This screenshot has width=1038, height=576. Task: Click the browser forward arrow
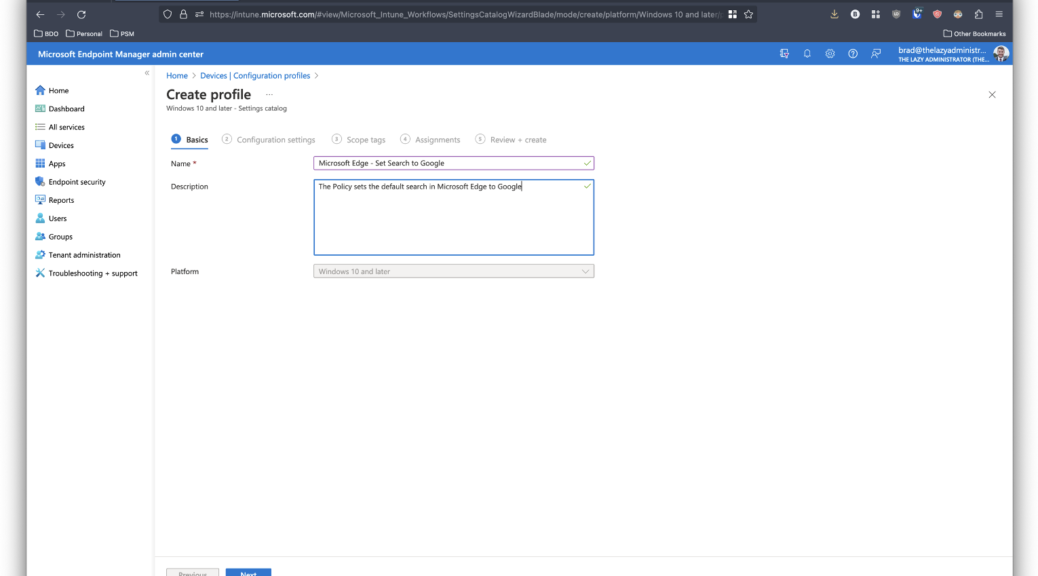tap(61, 14)
